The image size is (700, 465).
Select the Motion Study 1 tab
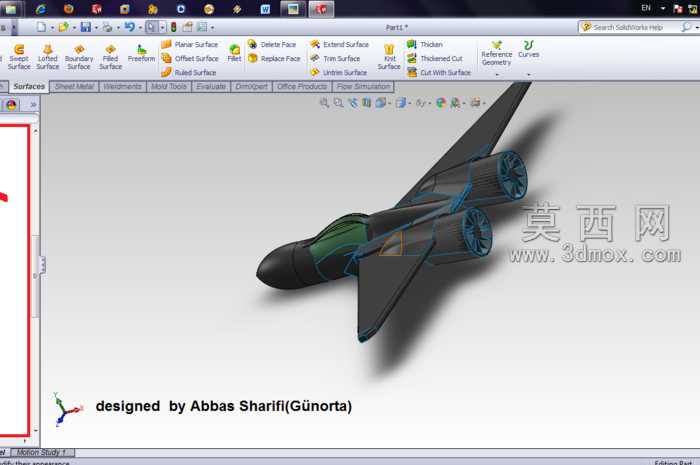(x=42, y=452)
